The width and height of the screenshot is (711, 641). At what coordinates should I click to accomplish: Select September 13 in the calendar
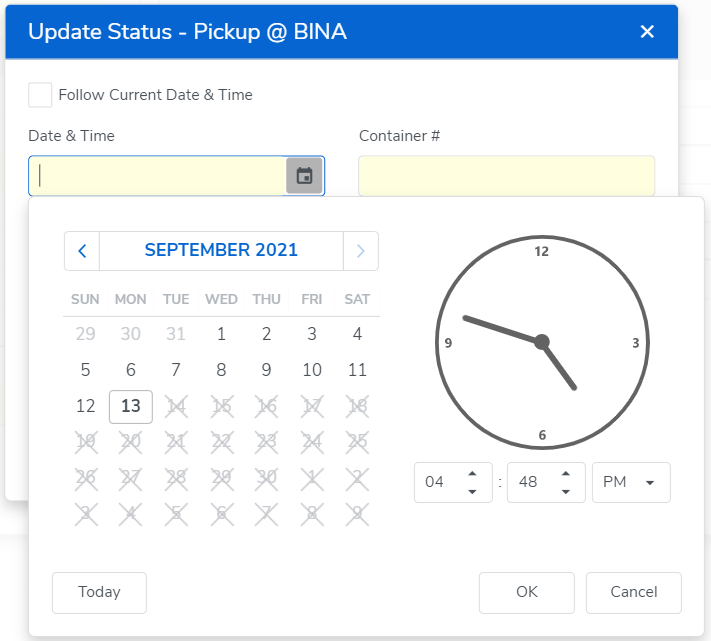coord(130,407)
